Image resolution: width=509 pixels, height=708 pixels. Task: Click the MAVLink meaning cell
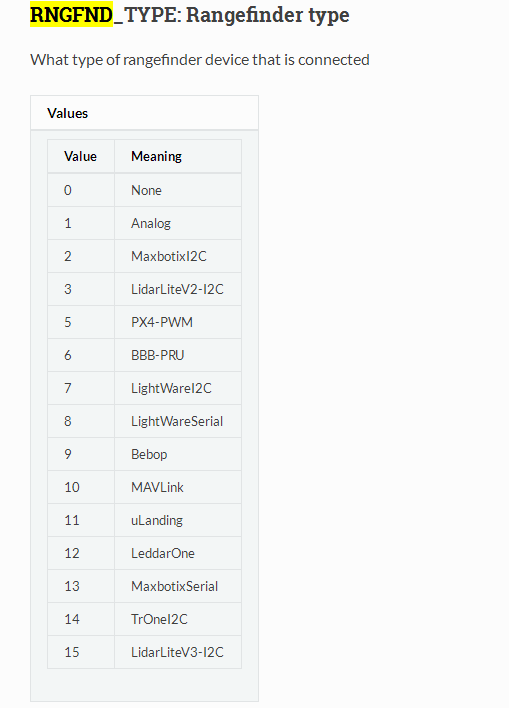point(178,487)
